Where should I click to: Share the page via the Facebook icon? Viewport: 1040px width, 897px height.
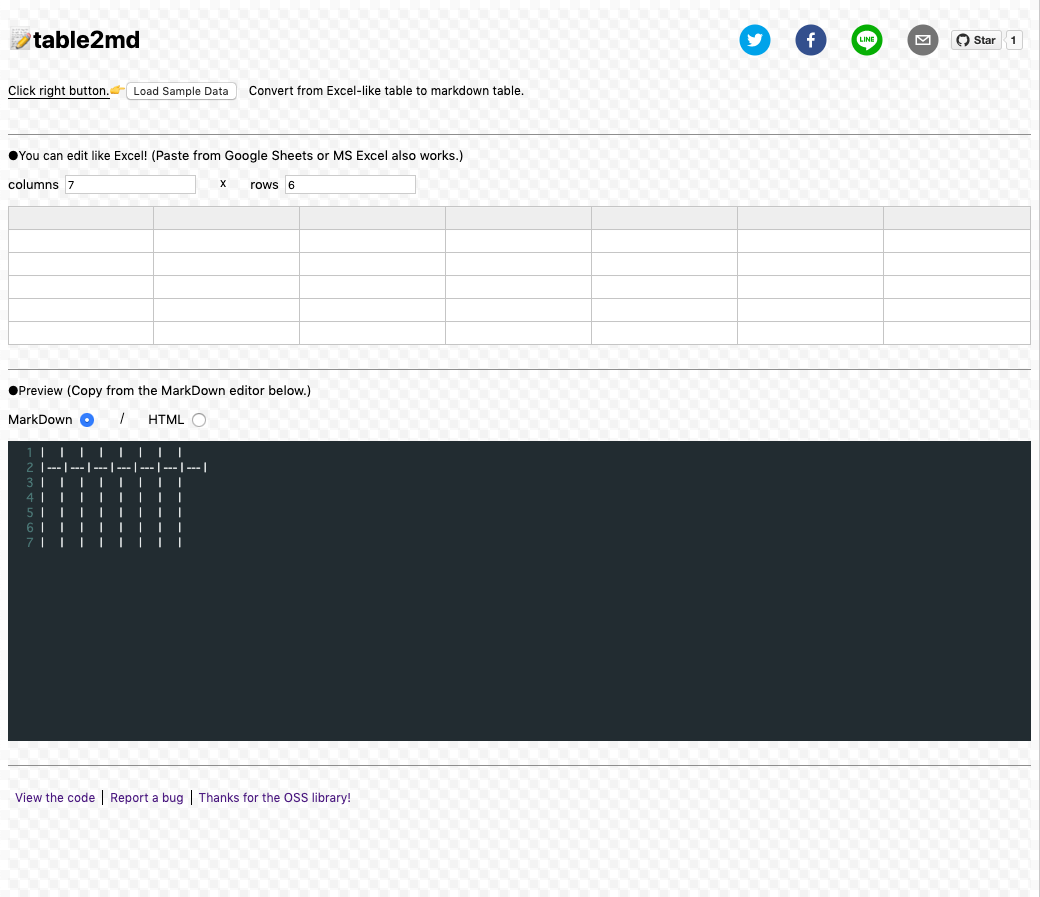coord(811,40)
